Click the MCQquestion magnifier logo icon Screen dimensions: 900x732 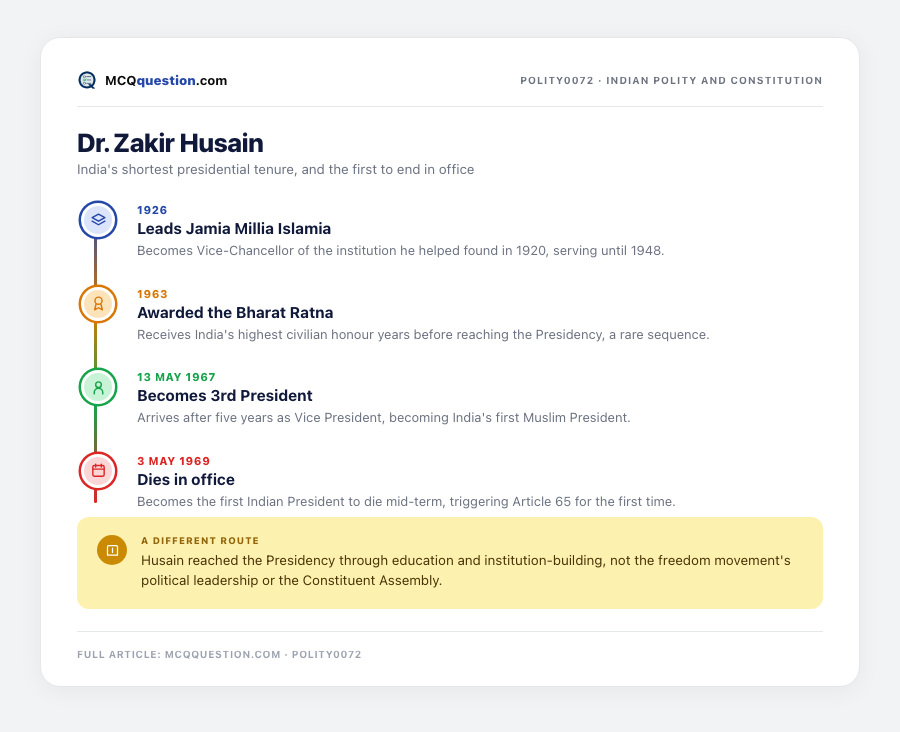pos(87,80)
